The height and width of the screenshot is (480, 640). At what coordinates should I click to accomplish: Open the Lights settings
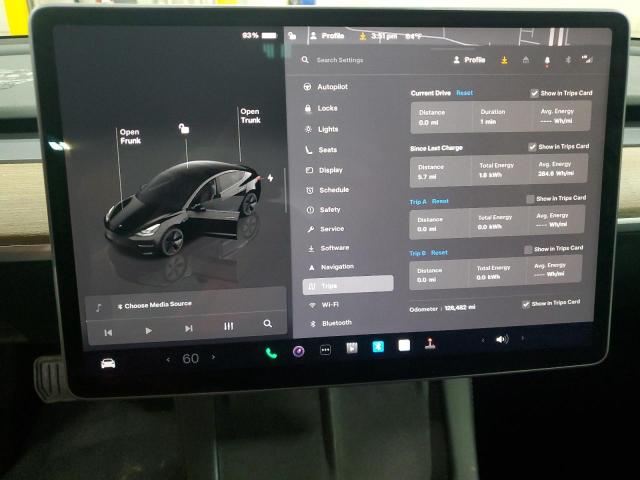pos(322,129)
